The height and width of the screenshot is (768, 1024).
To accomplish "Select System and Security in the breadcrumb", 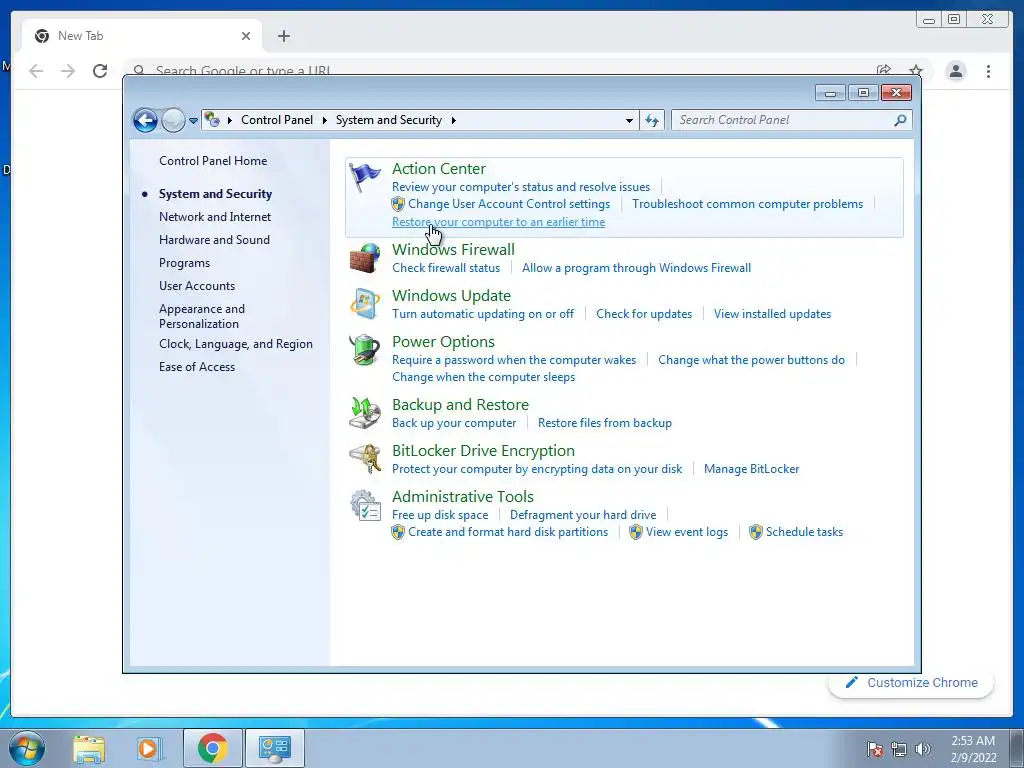I will tap(389, 120).
